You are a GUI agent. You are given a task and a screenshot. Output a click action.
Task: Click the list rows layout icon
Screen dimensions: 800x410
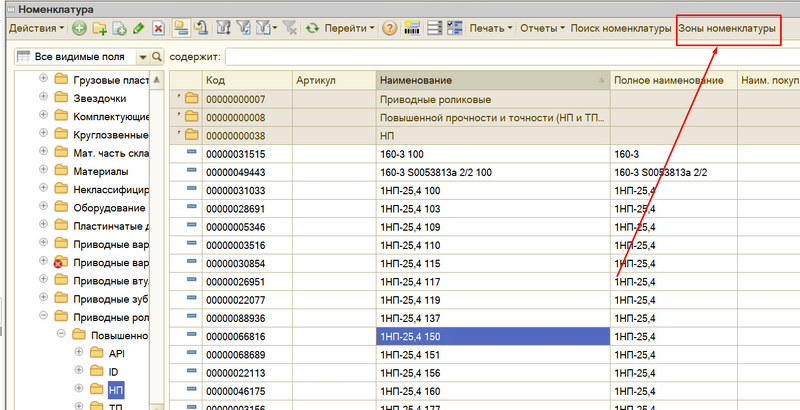click(434, 29)
